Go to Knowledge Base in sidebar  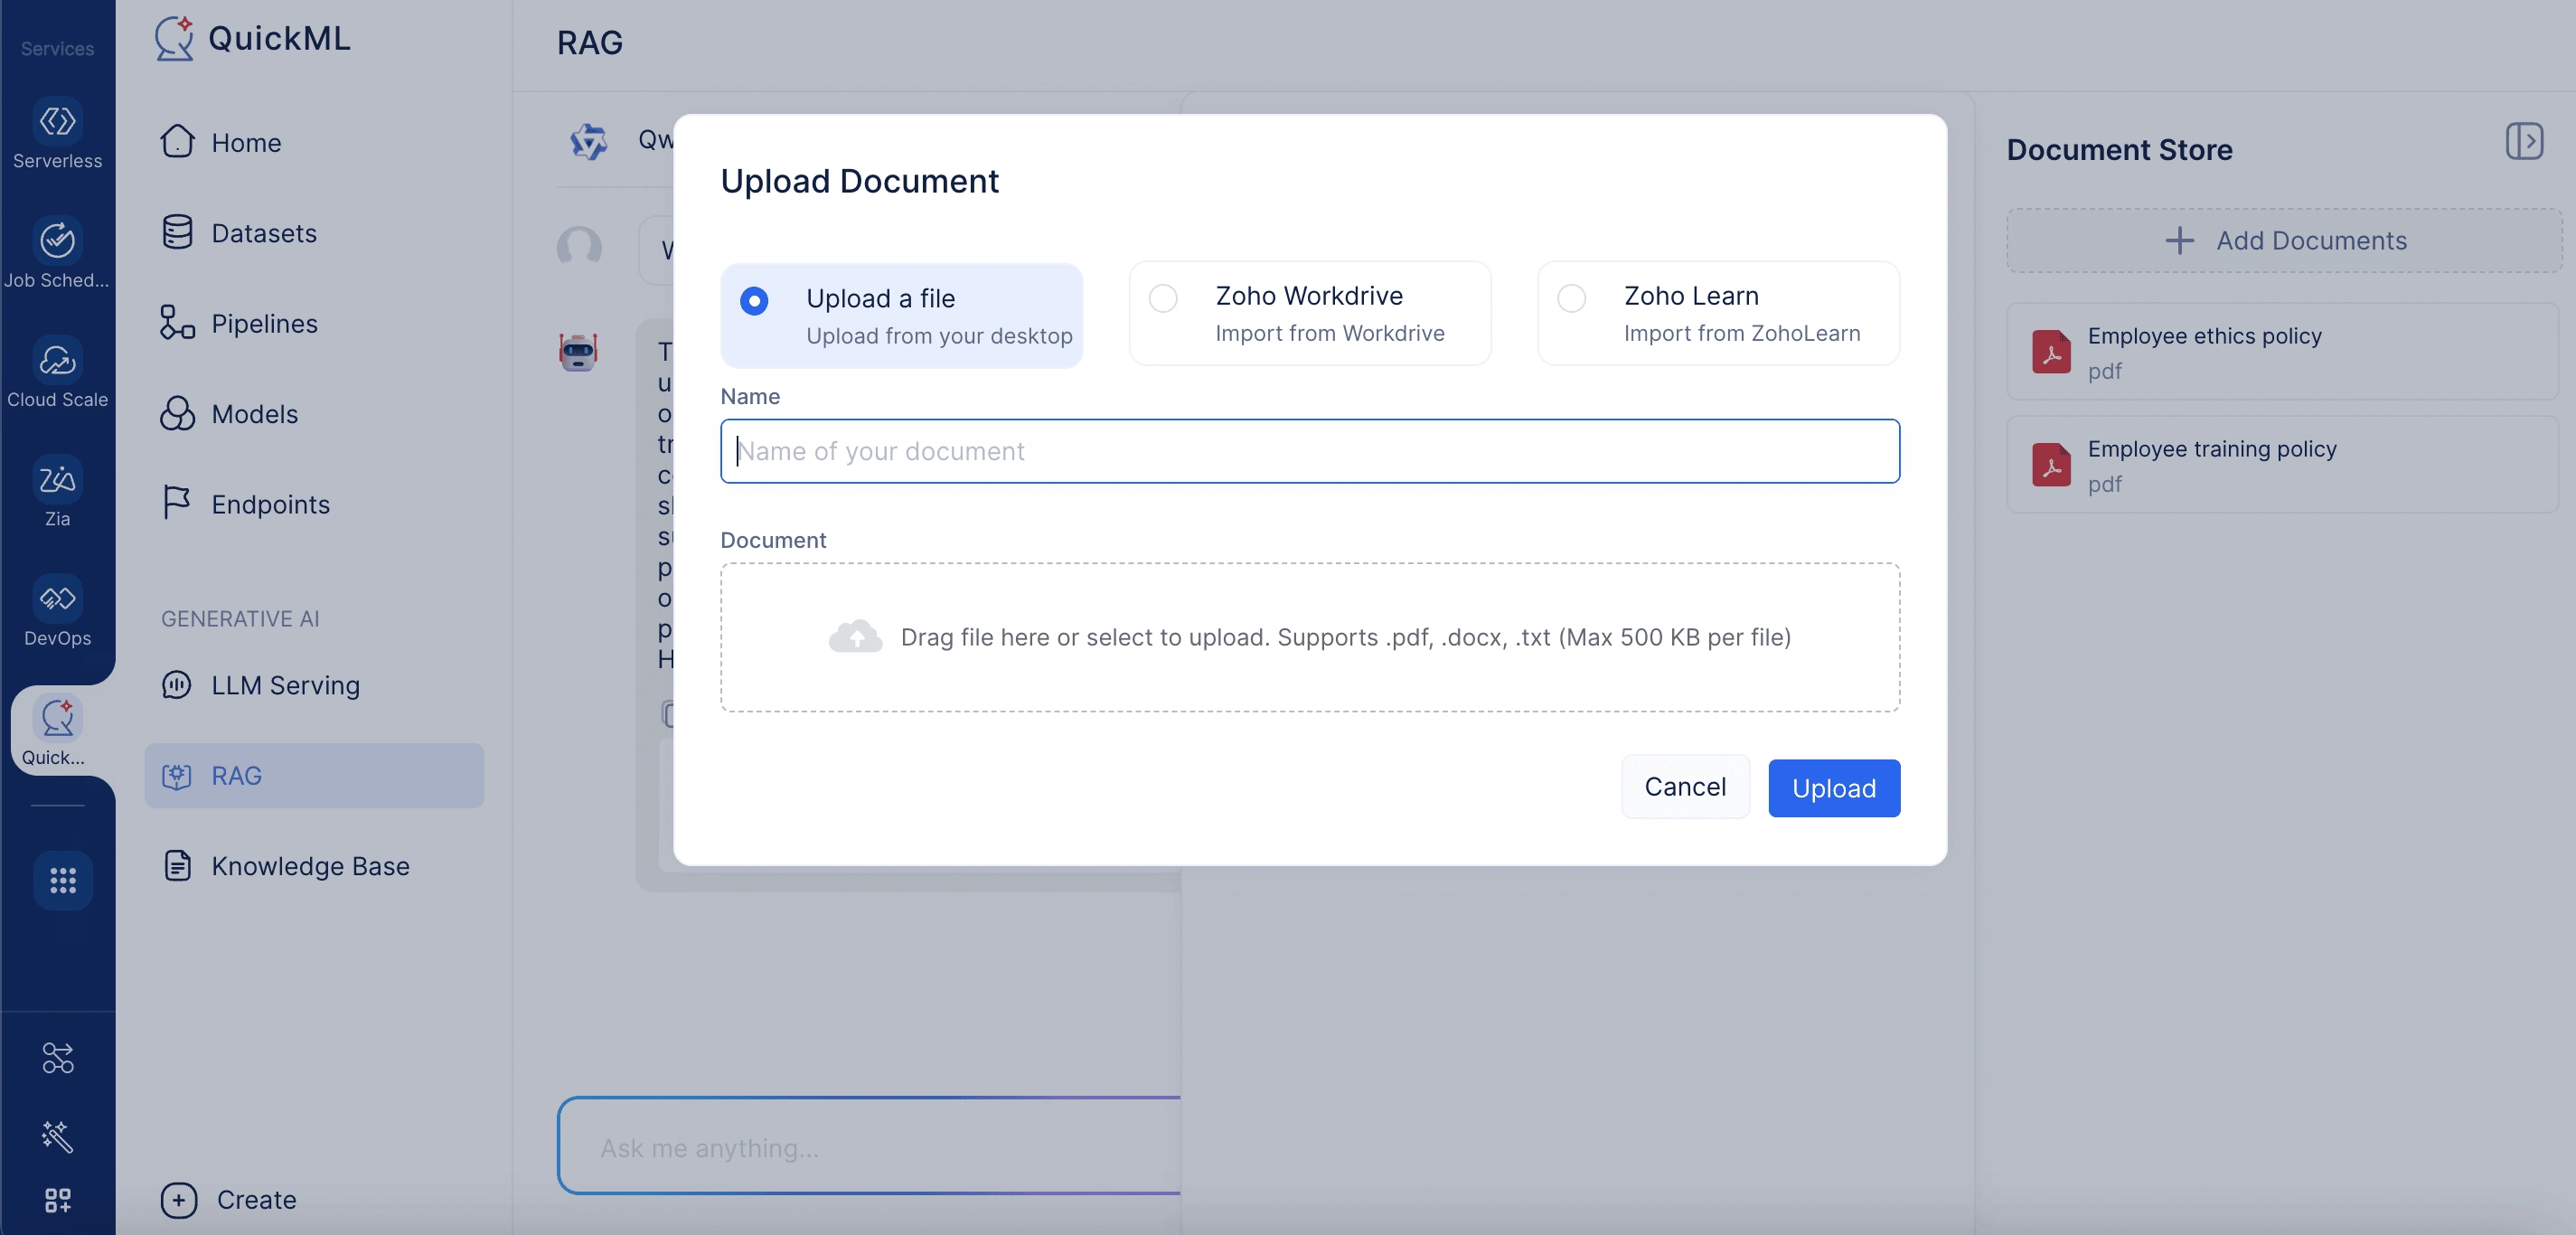(x=285, y=865)
